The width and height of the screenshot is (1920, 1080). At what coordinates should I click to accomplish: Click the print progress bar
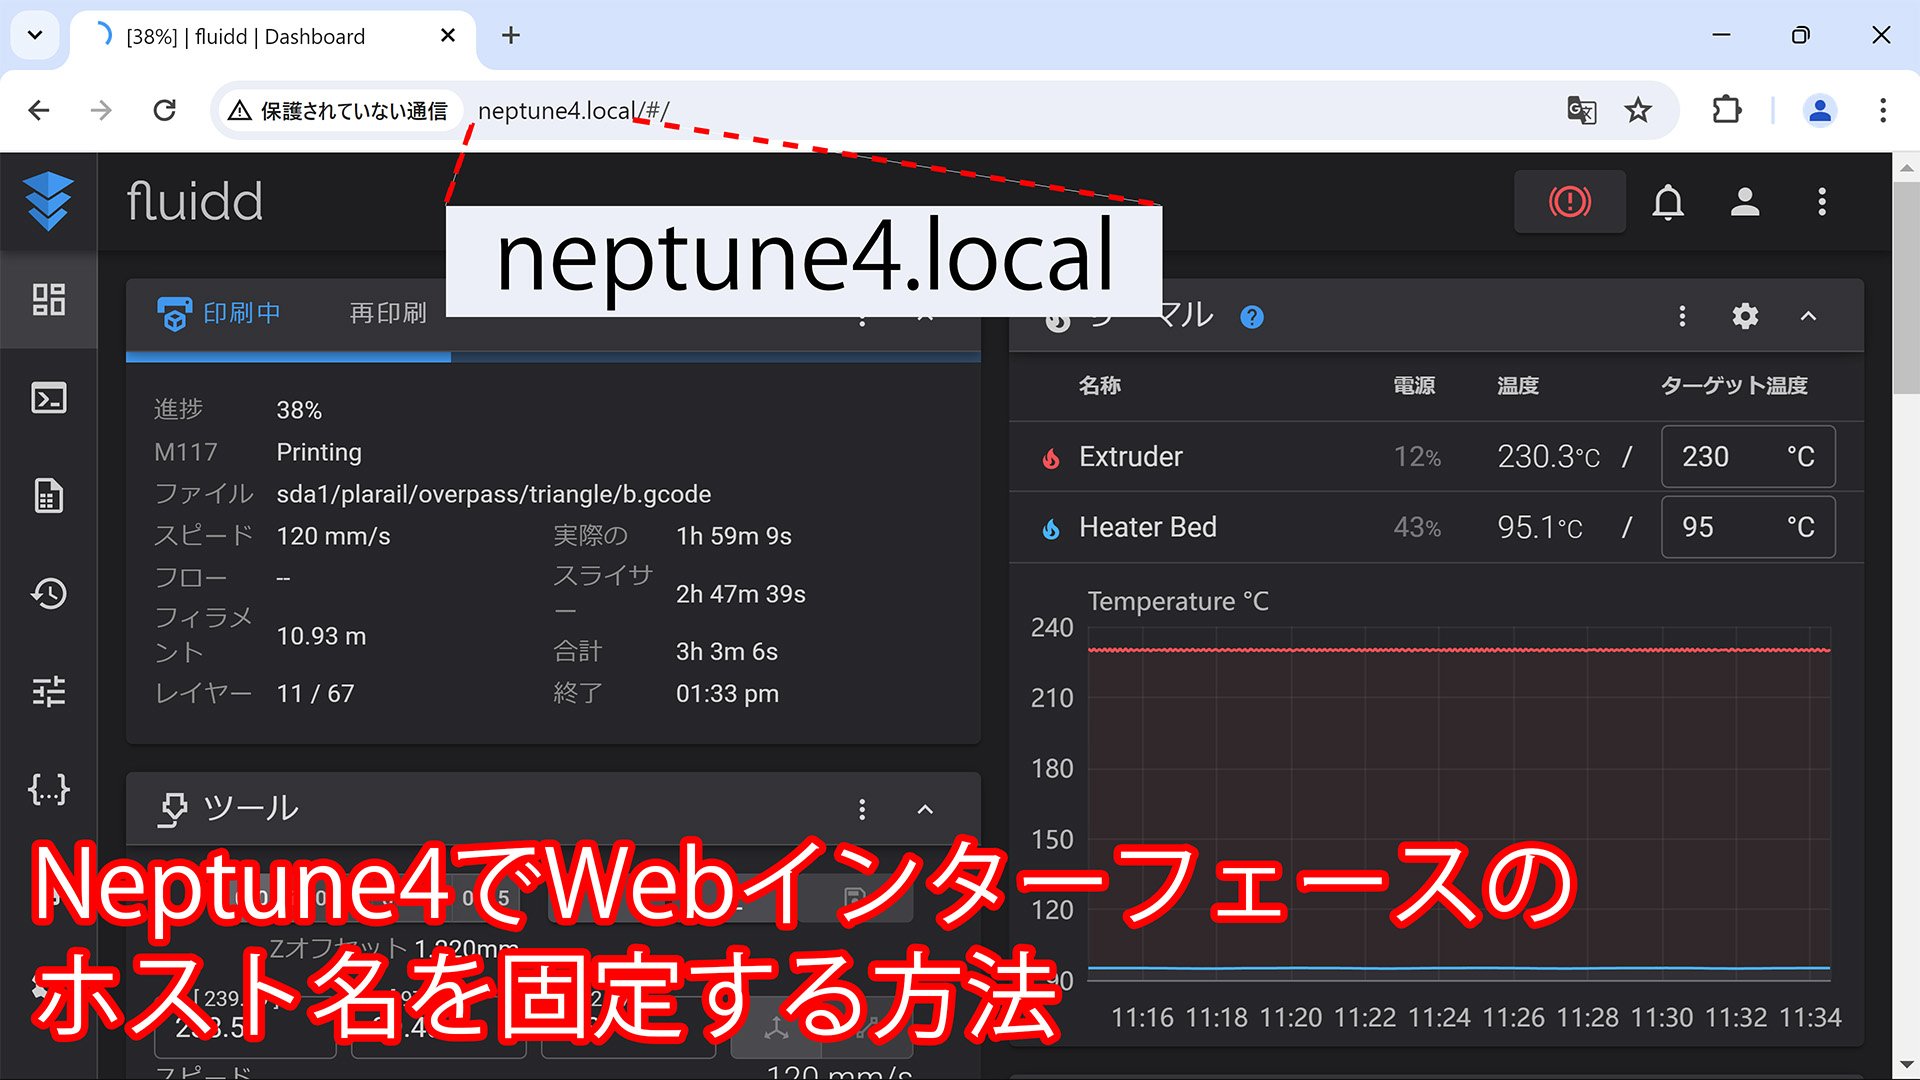553,356
